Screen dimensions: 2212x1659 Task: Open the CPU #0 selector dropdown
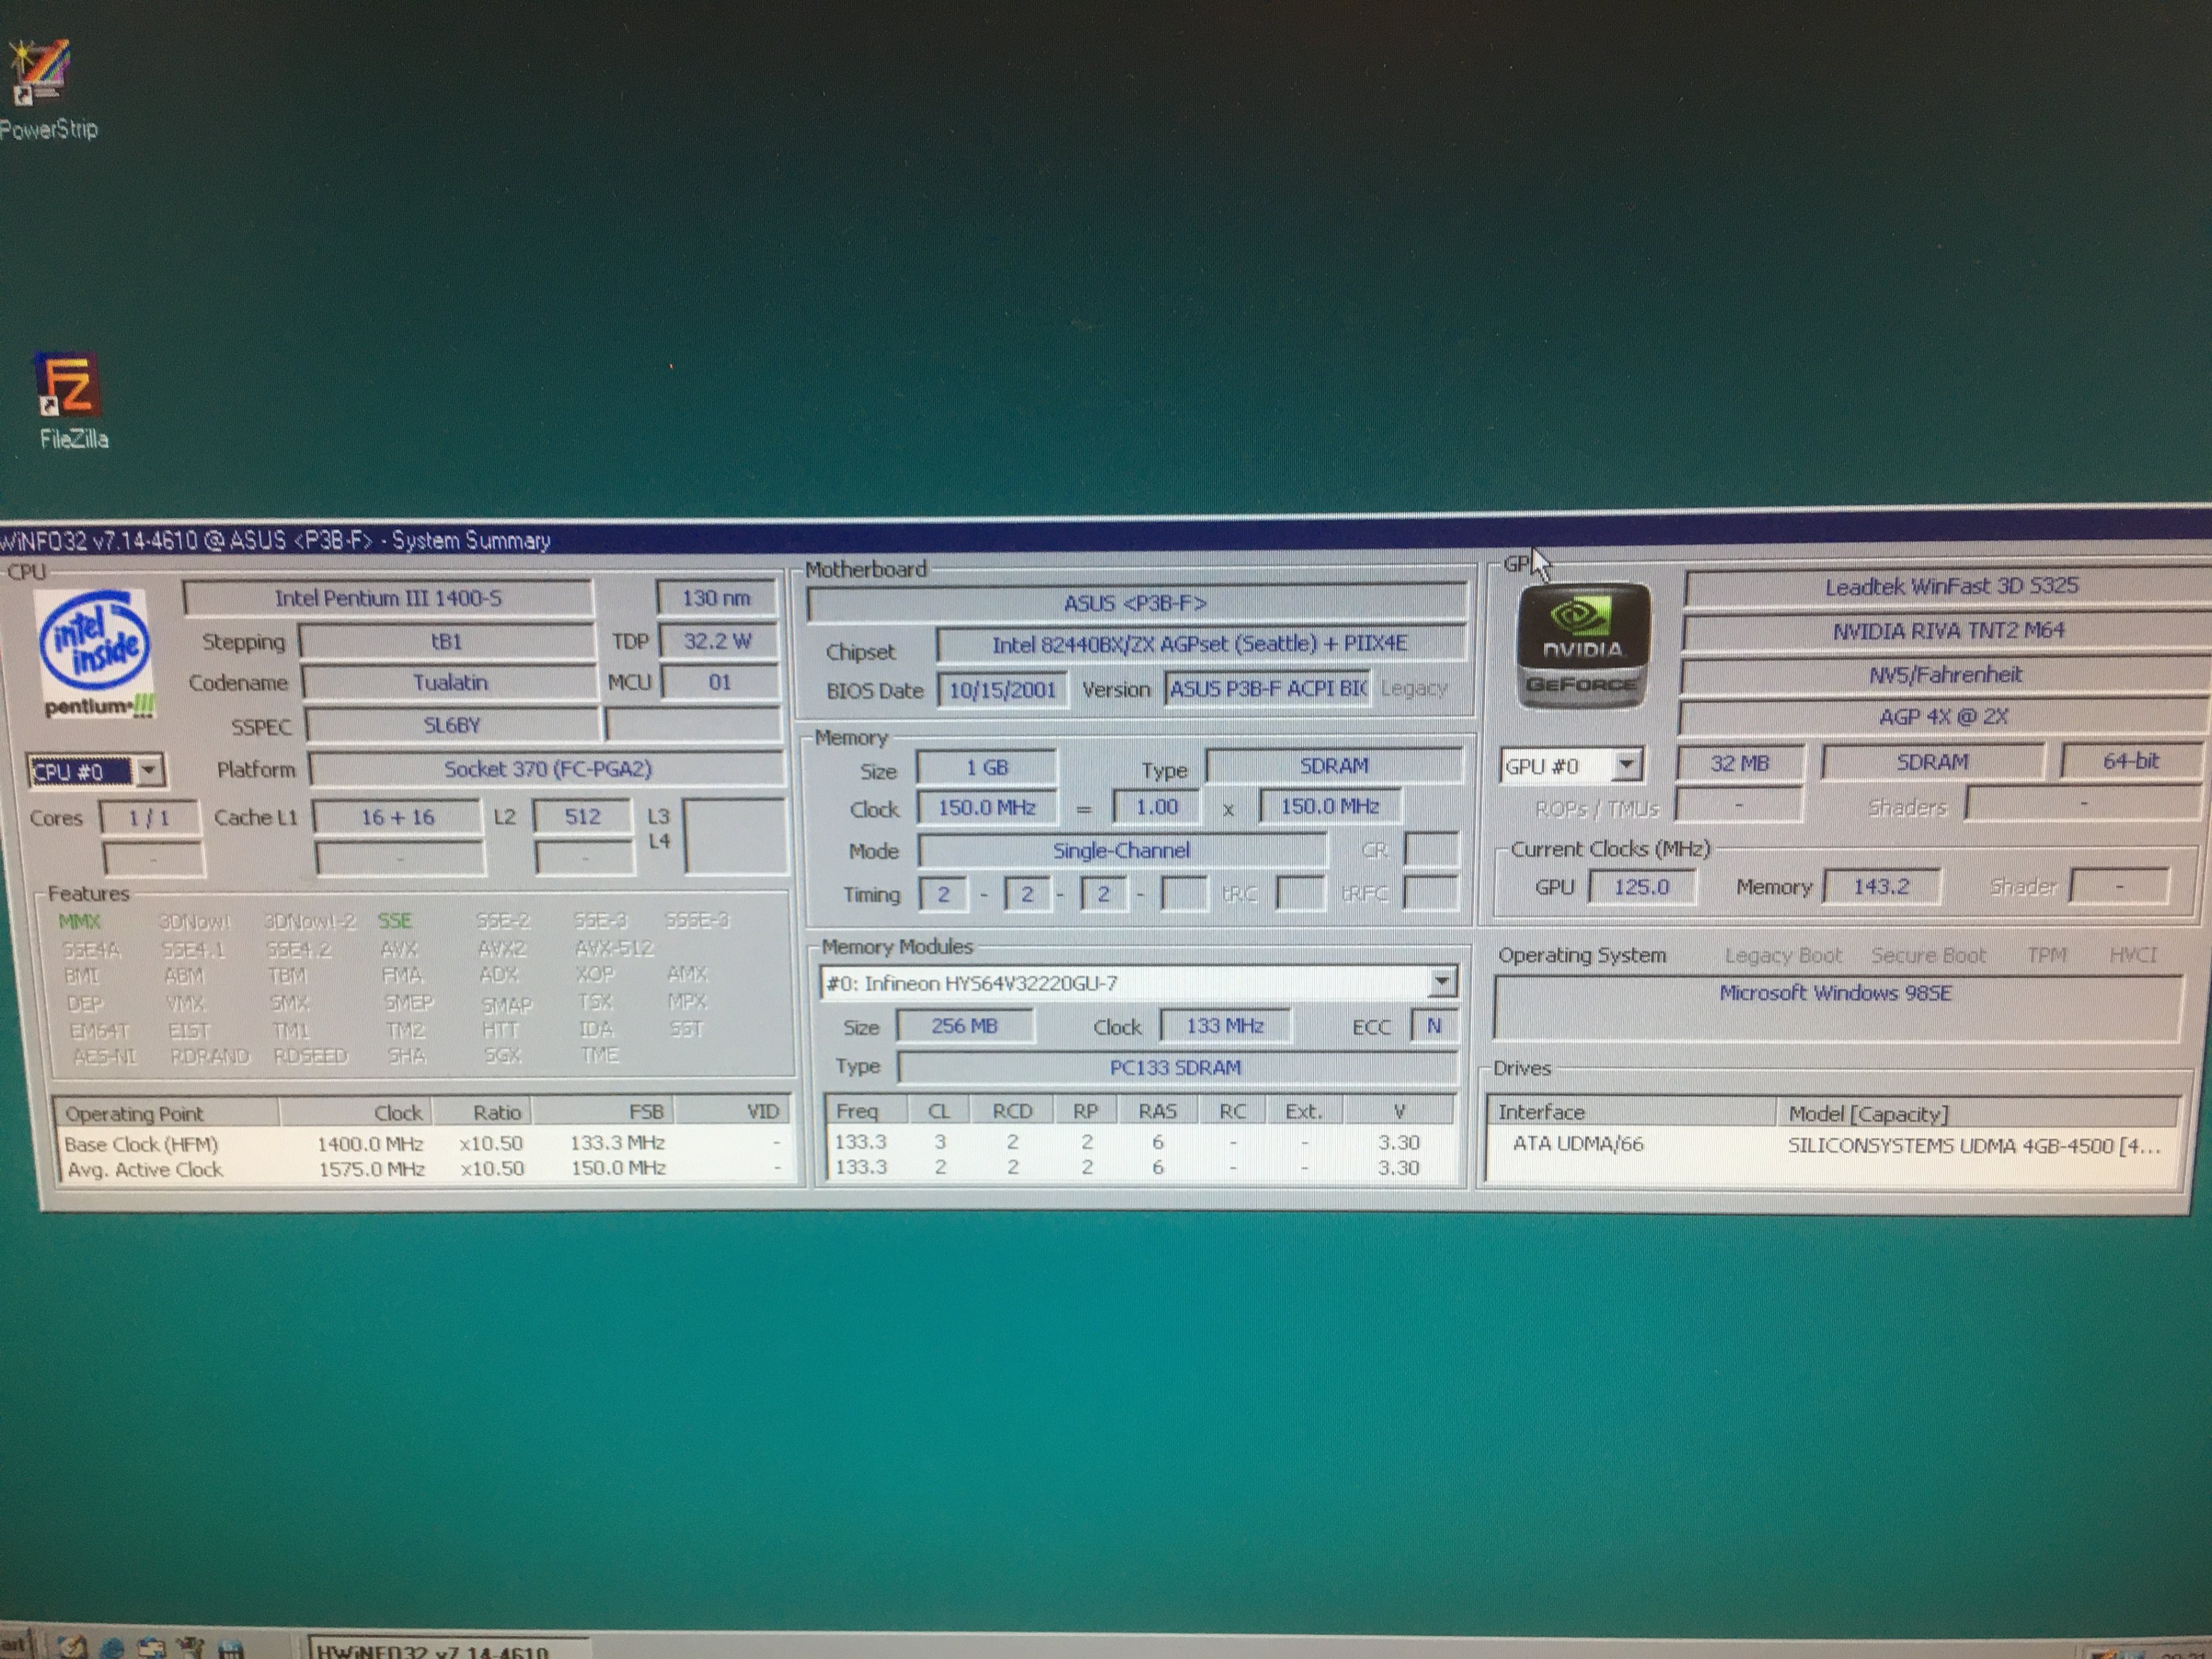[149, 771]
